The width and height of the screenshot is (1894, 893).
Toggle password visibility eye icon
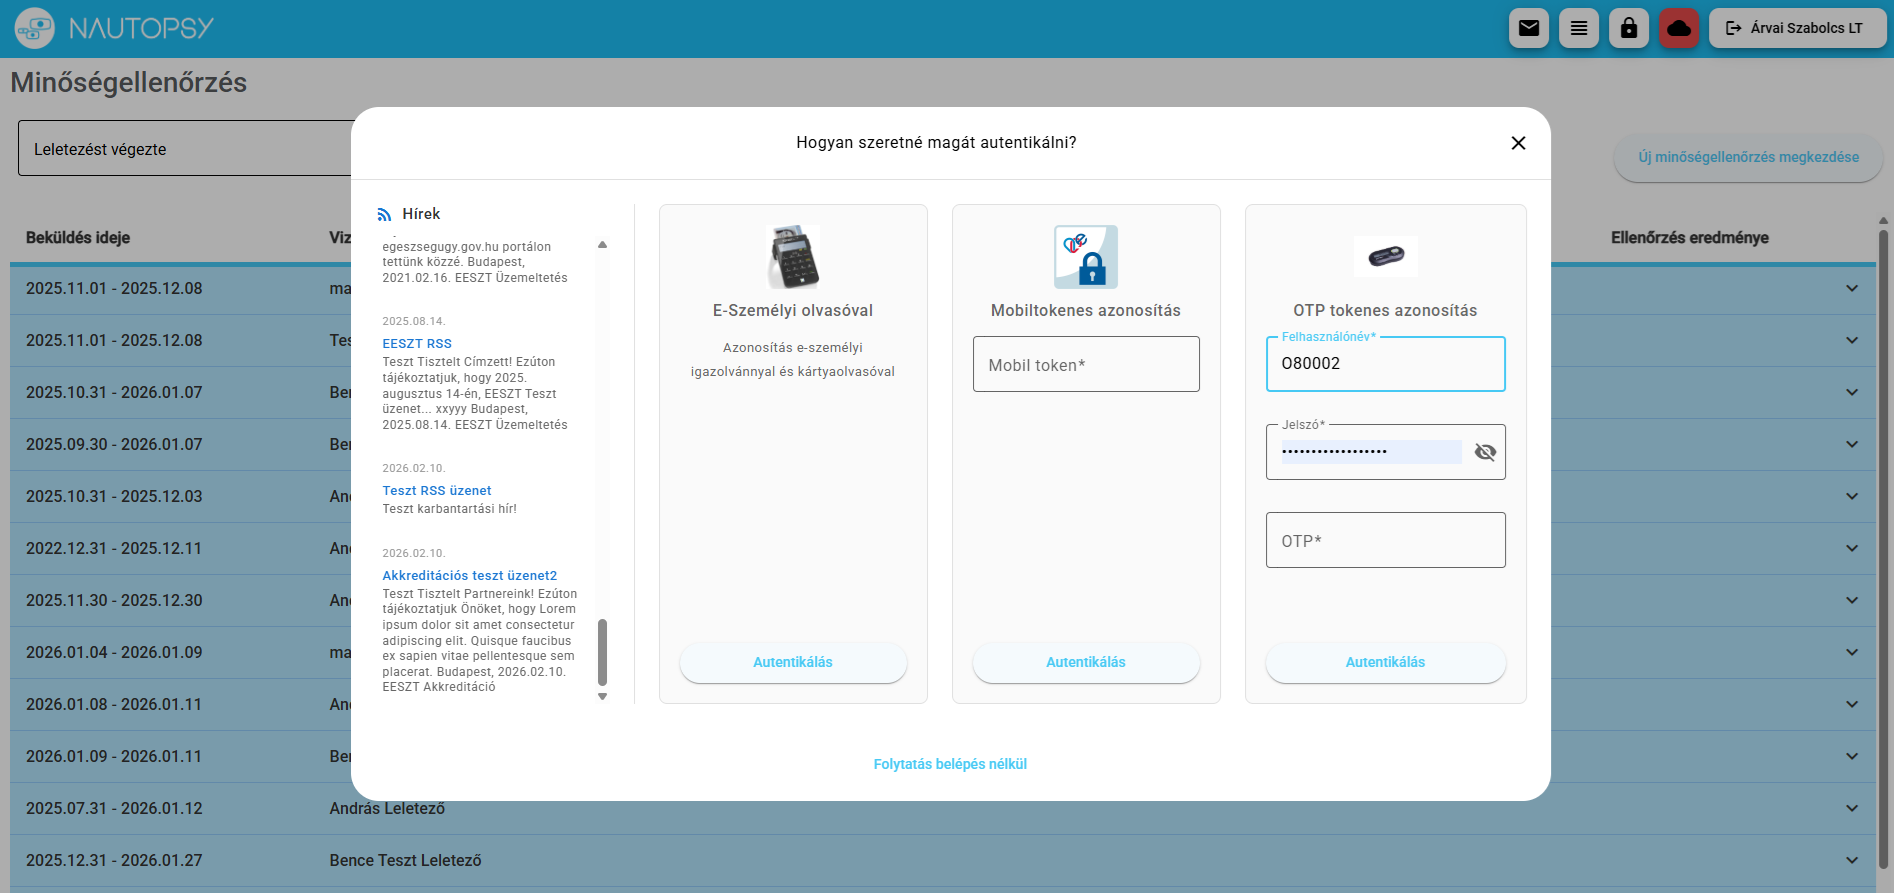(x=1485, y=452)
